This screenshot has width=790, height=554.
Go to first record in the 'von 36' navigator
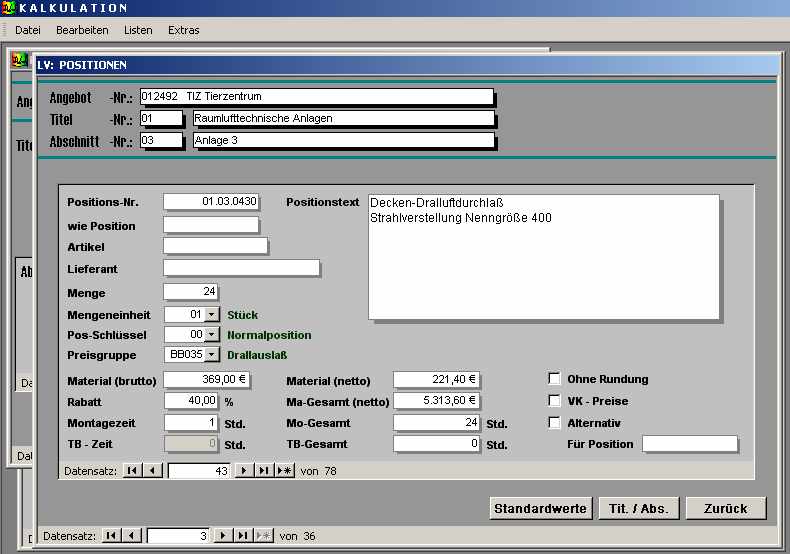(x=112, y=536)
